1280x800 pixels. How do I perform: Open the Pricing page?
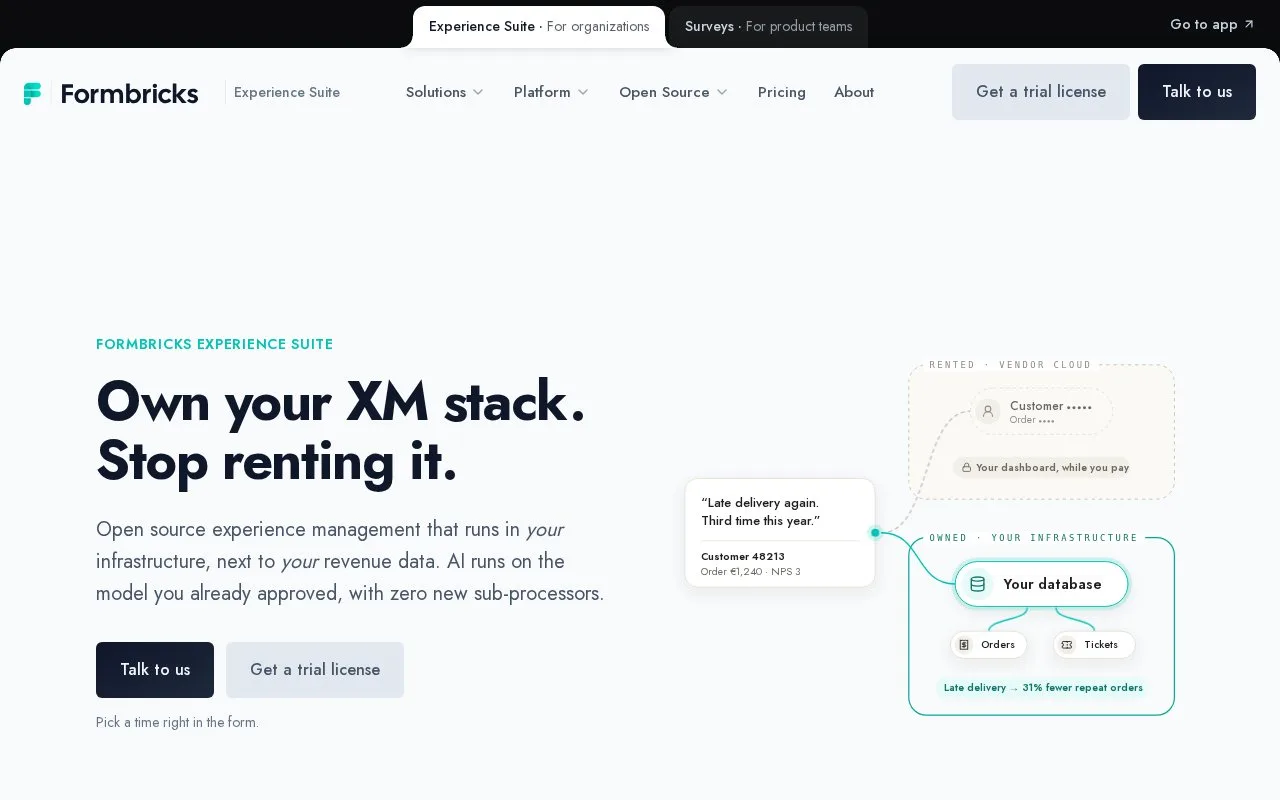pos(782,92)
